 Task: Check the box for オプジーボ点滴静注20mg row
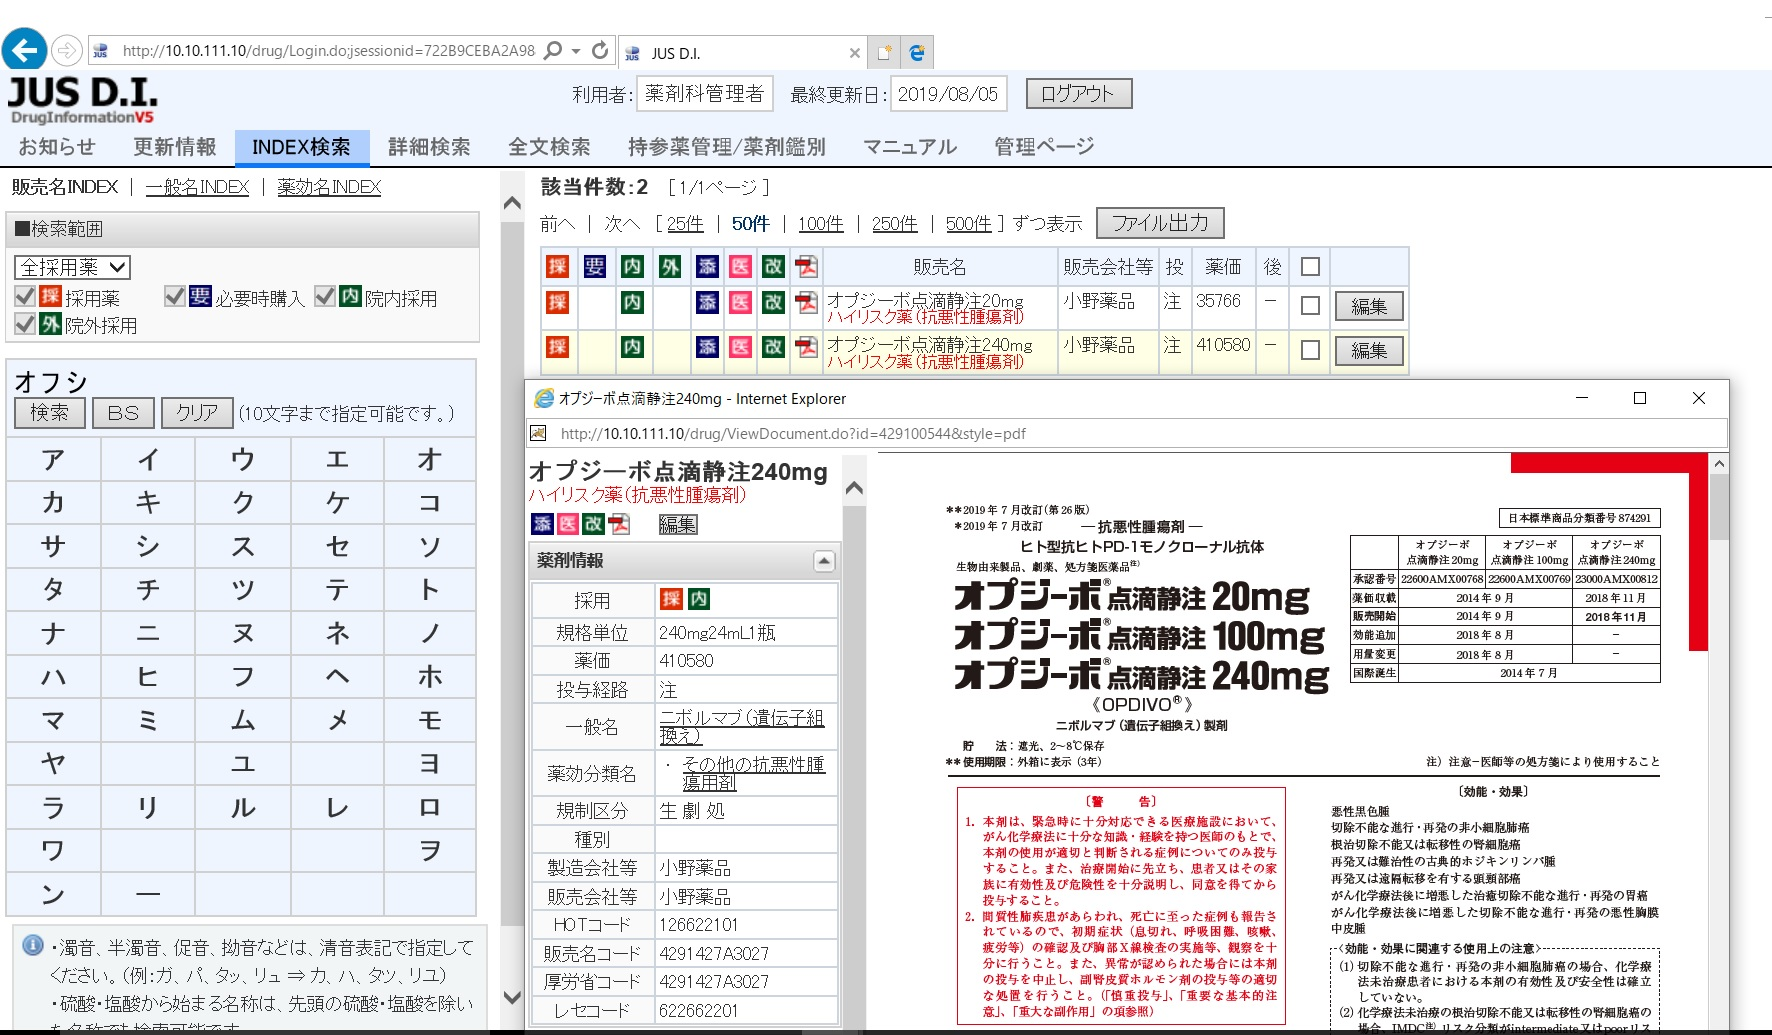click(1310, 306)
